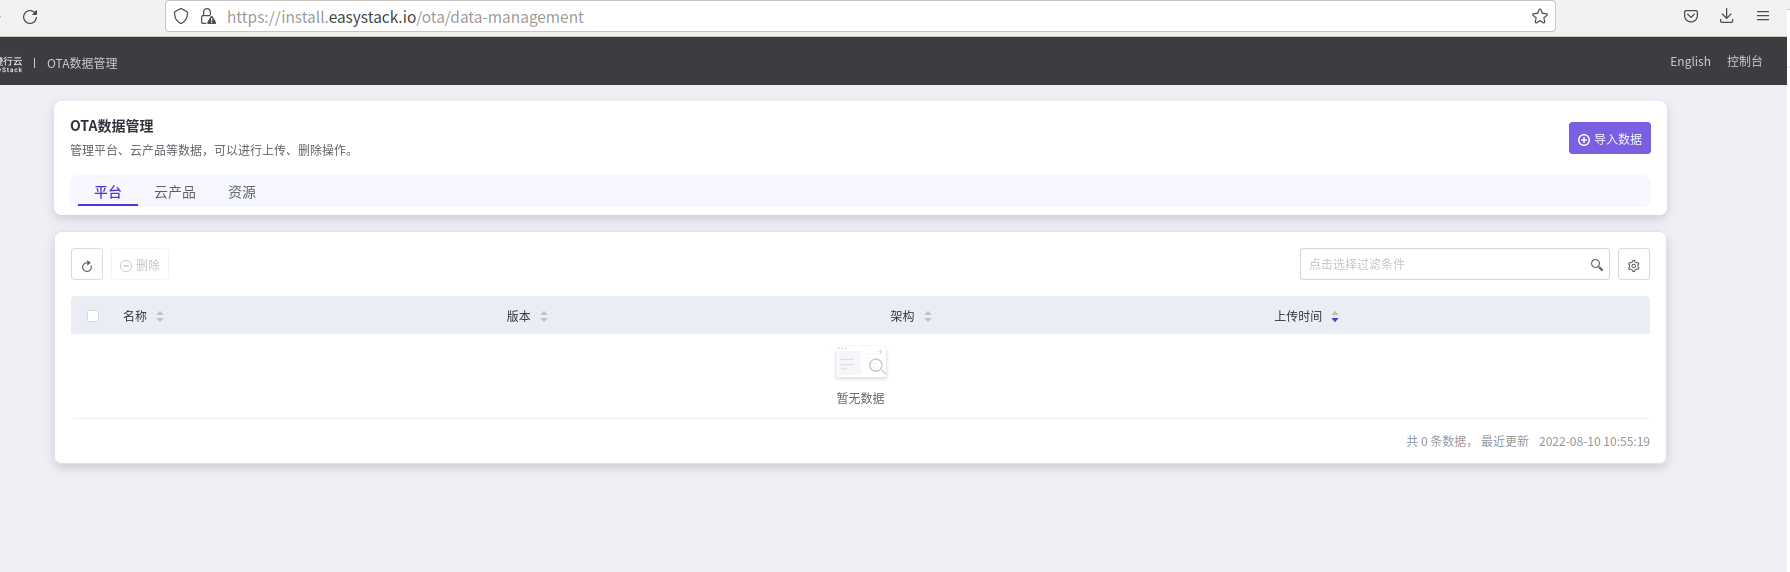Switch to the 资源 tab

click(x=242, y=192)
